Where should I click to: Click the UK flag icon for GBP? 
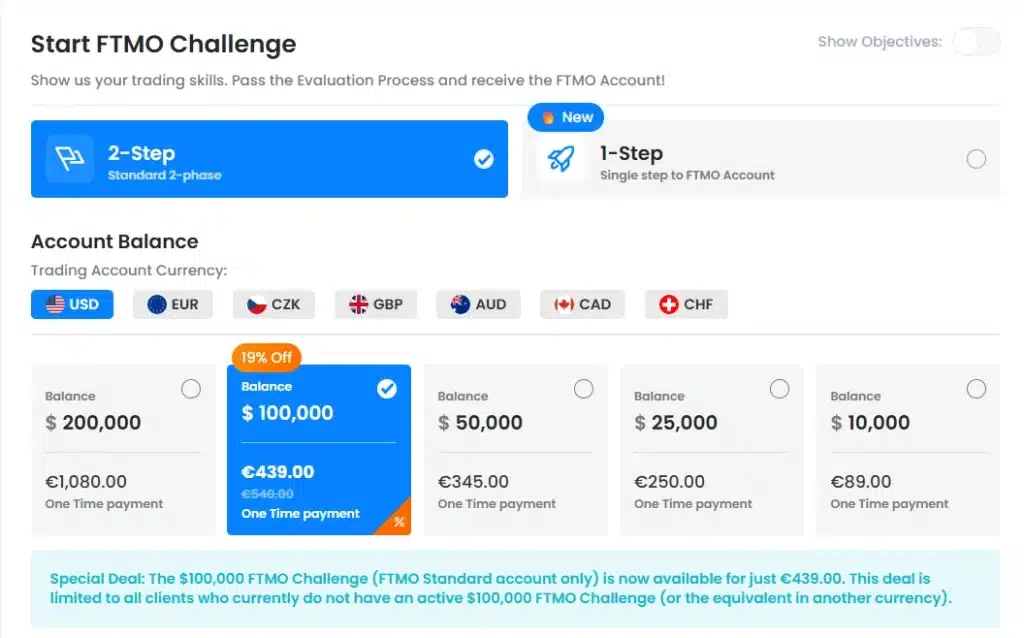pos(358,304)
